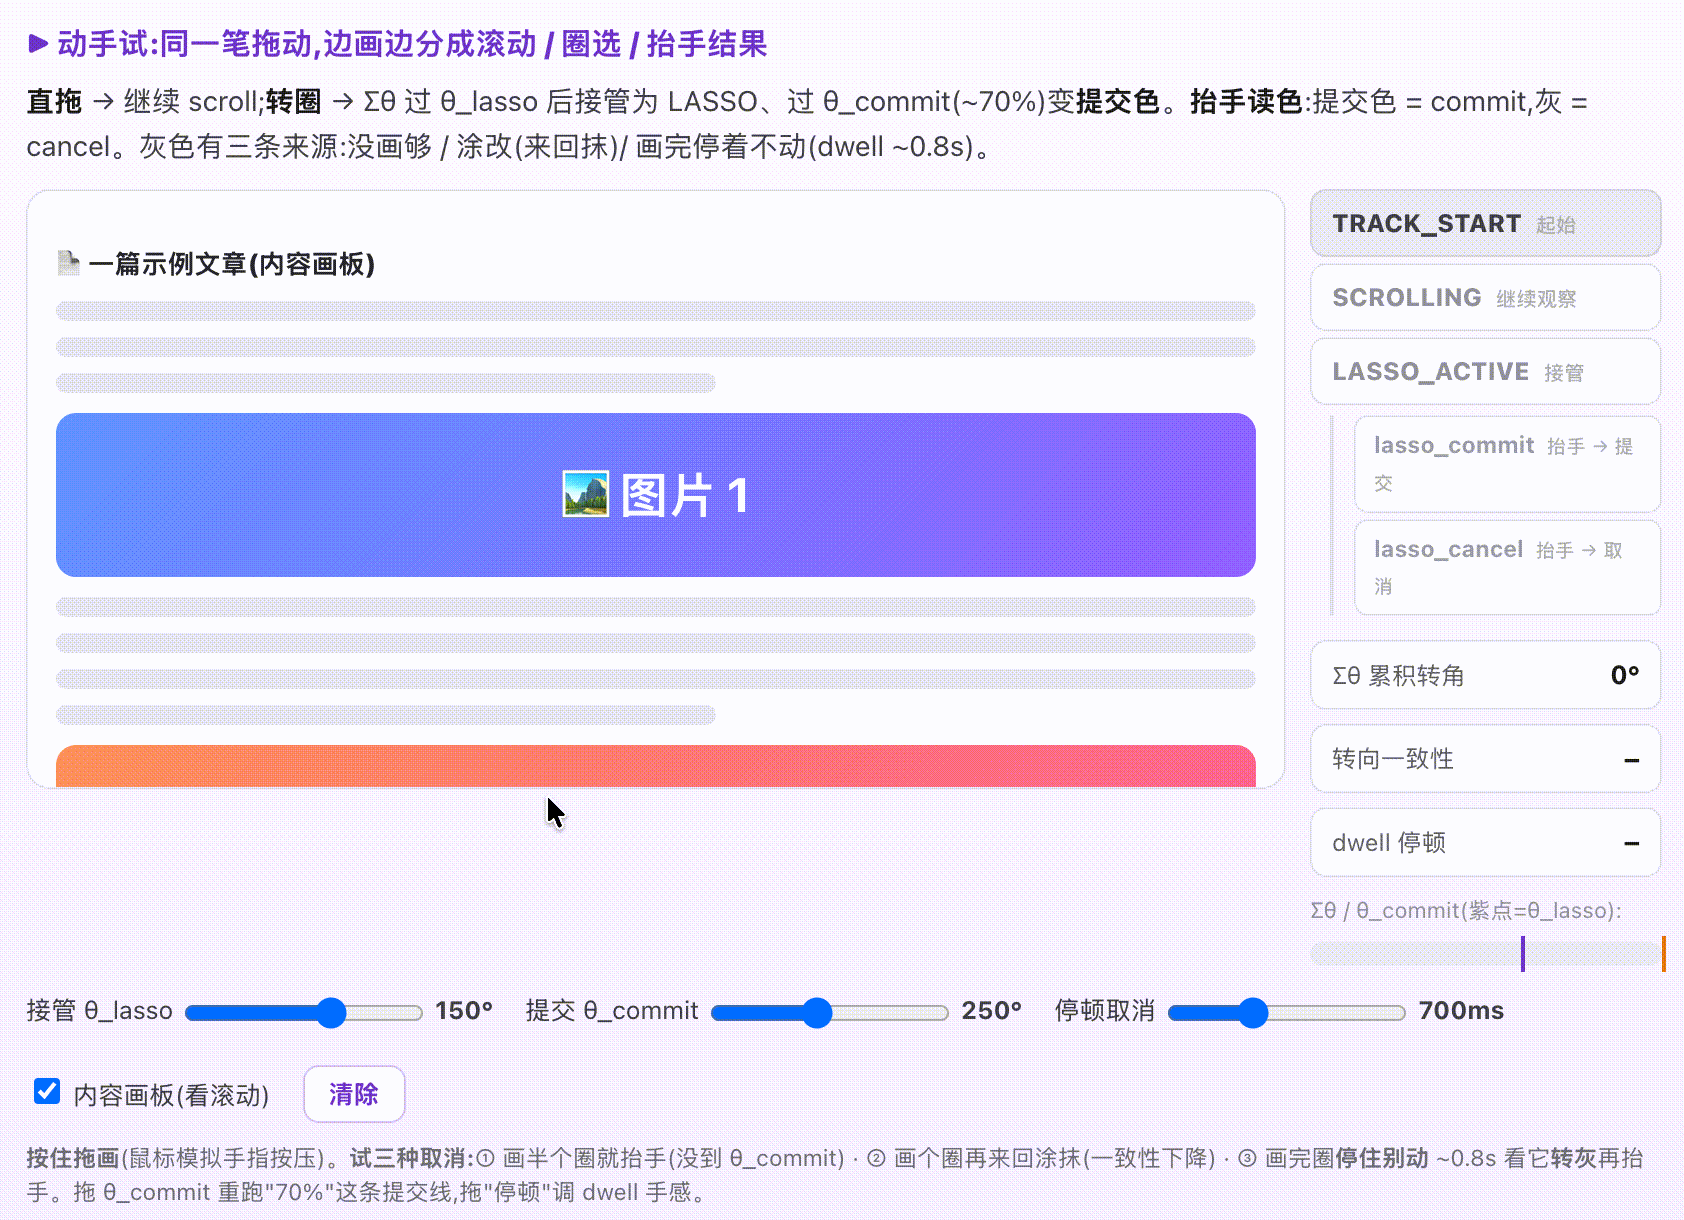Viewport: 1684px width, 1220px height.
Task: Click the lasso_cancel 抬手 → 取消 card
Action: (1507, 567)
